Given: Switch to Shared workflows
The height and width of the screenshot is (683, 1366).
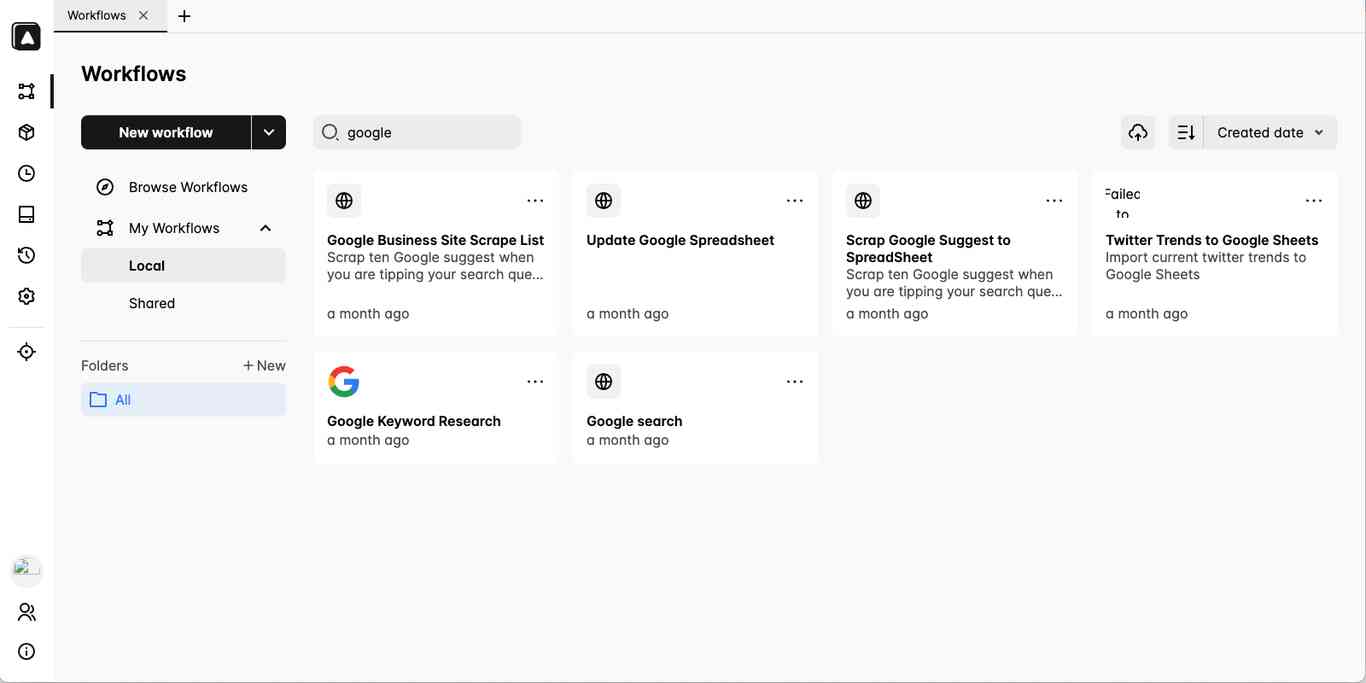Looking at the screenshot, I should tap(152, 303).
